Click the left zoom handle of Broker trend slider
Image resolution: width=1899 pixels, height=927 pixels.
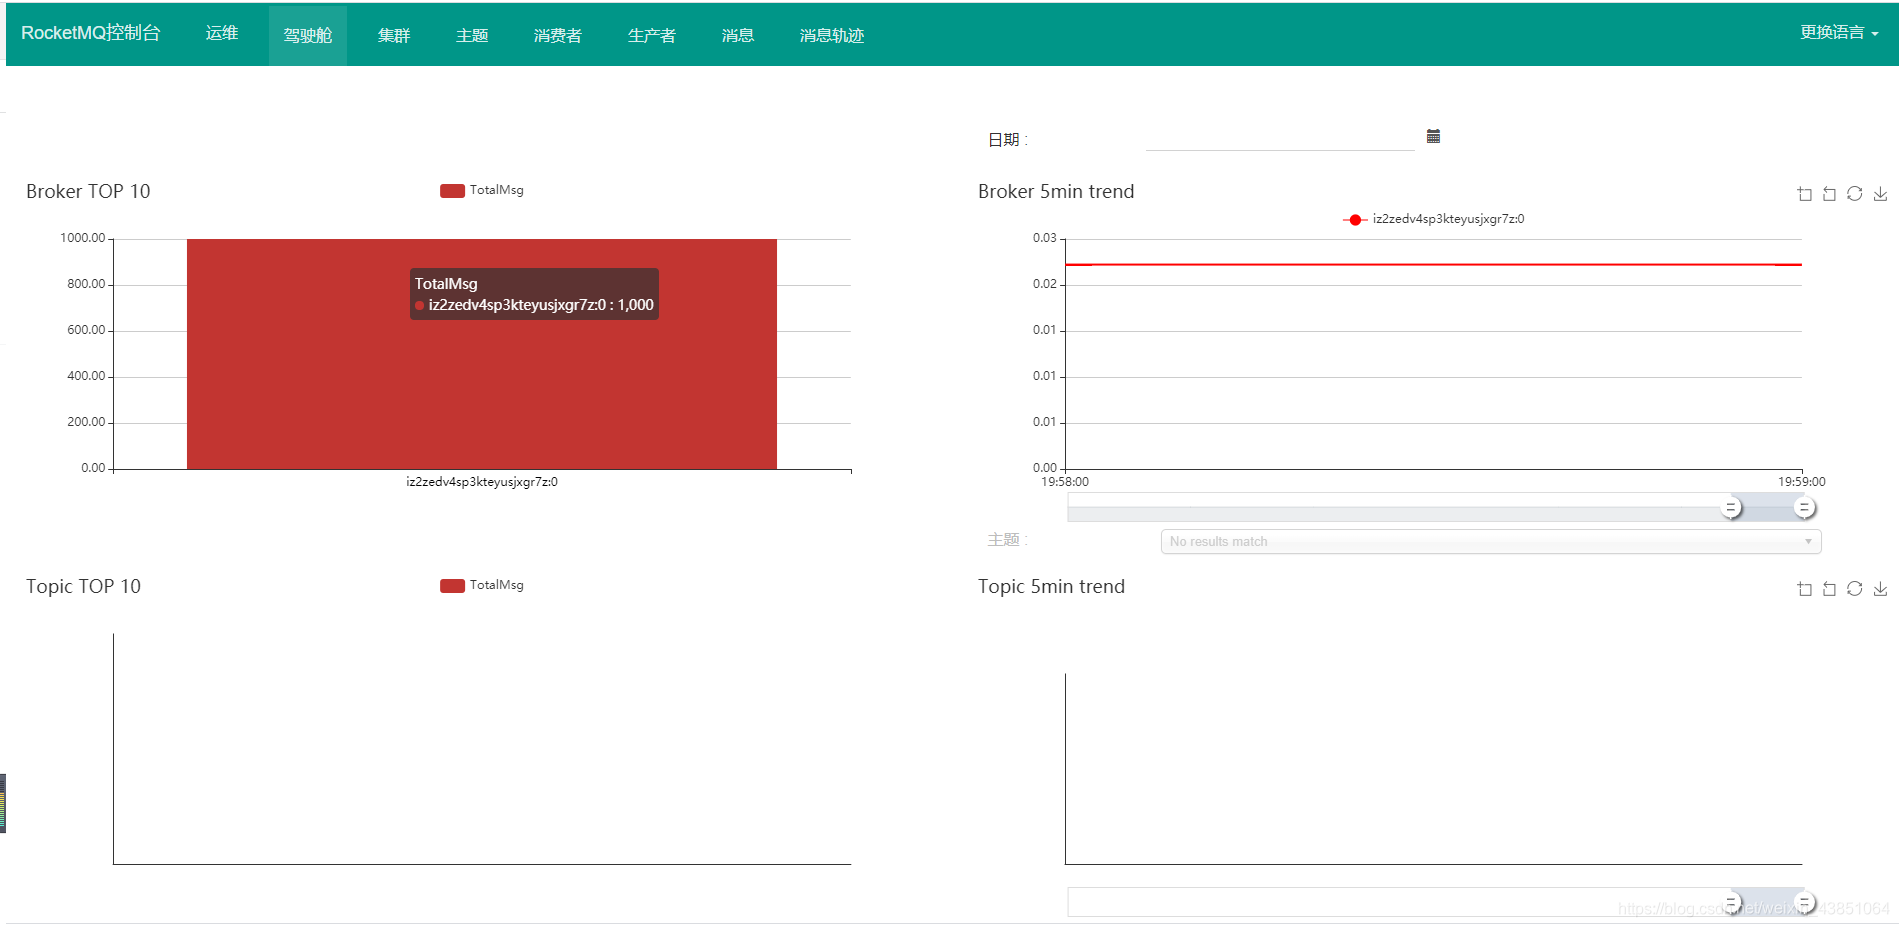tap(1731, 508)
